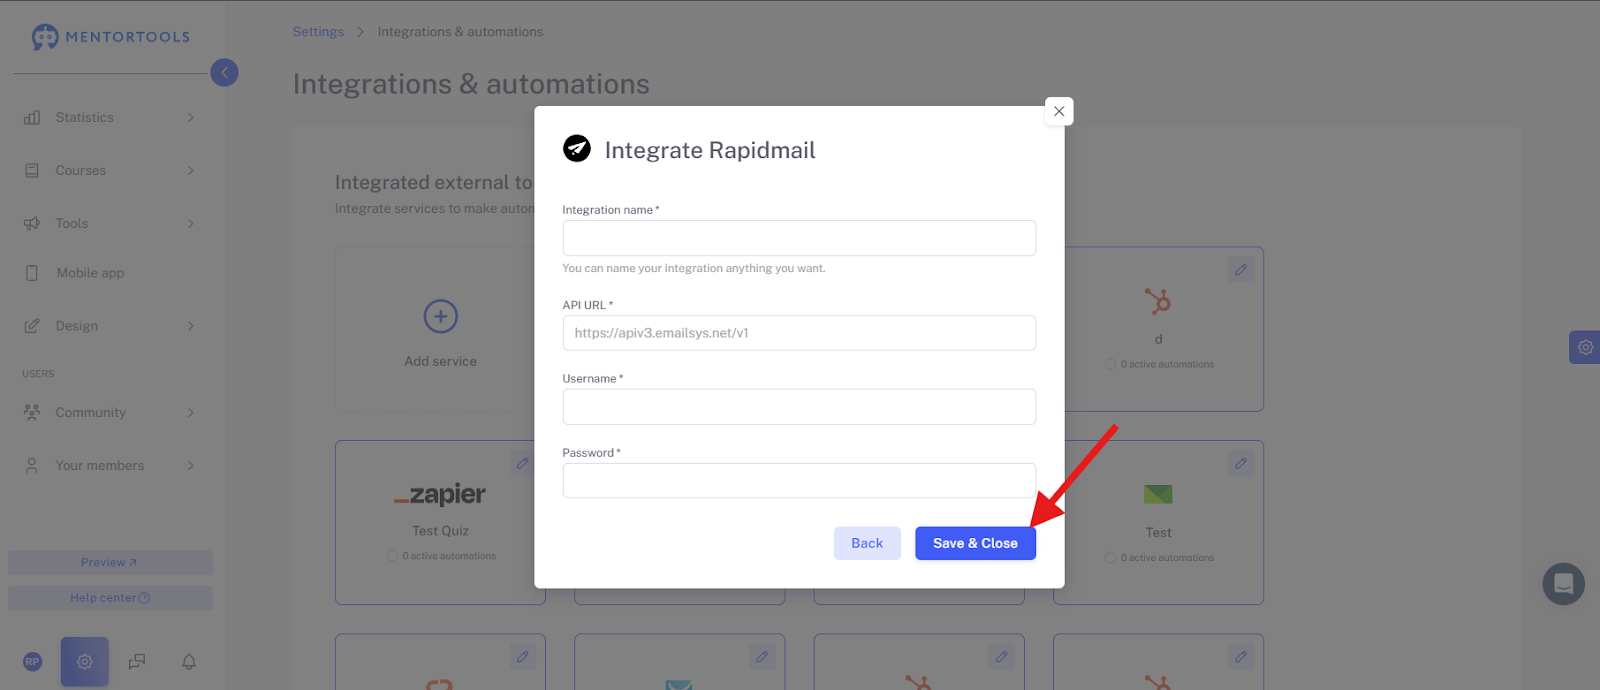
Task: Expand the Design menu chevron
Action: (191, 326)
